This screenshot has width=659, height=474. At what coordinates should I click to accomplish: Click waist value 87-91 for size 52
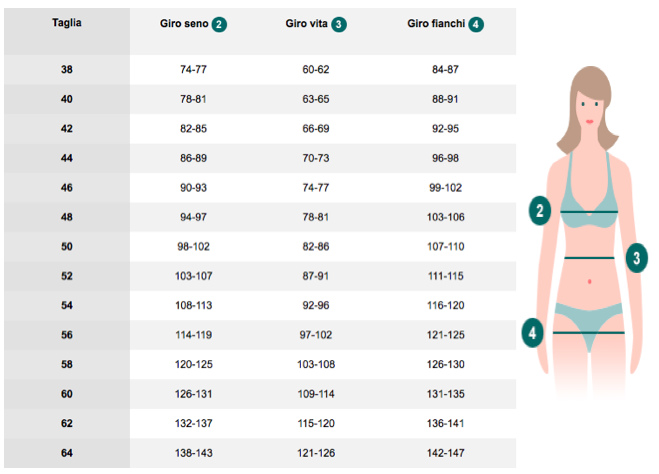316,276
